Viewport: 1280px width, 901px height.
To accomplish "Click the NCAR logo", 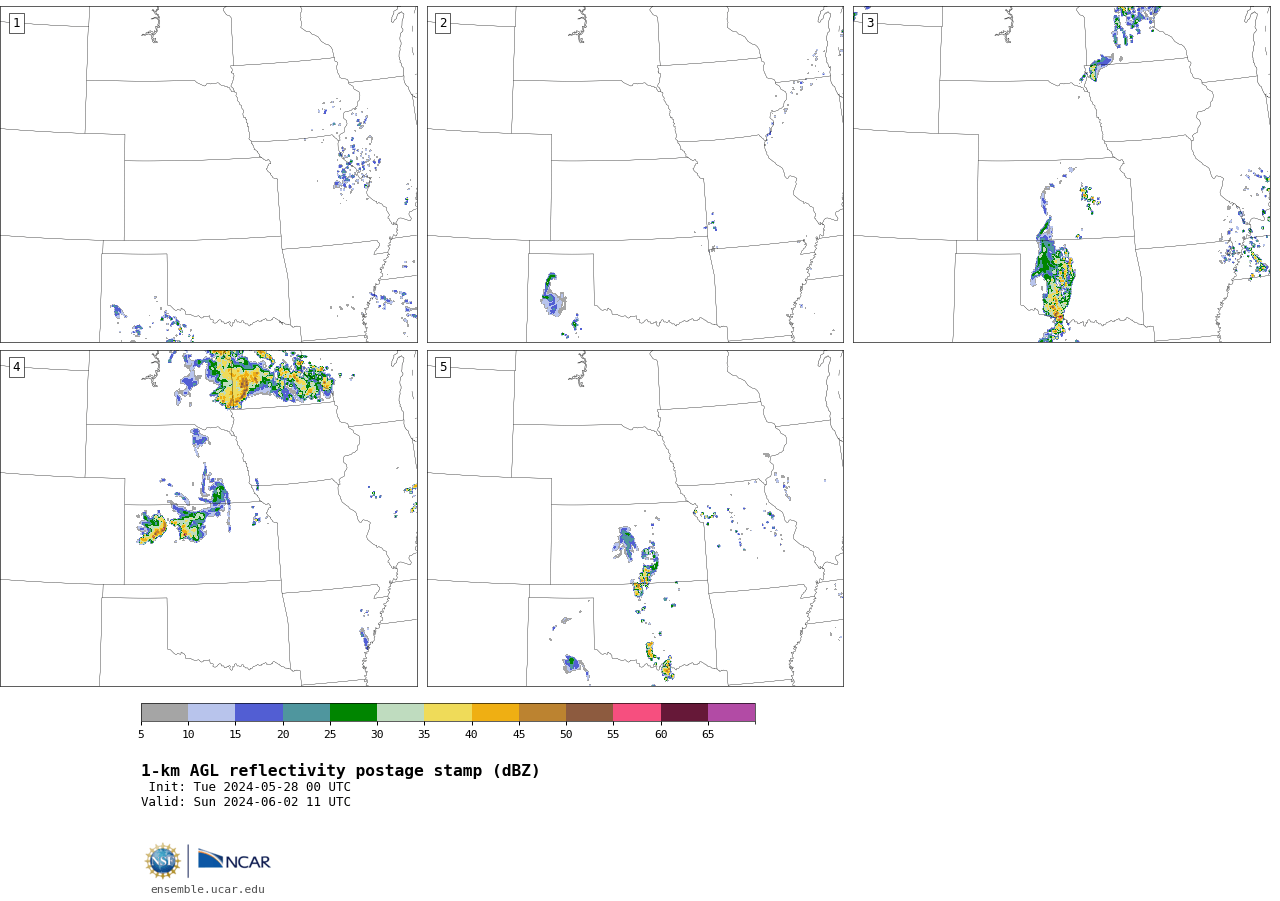I will click(234, 860).
